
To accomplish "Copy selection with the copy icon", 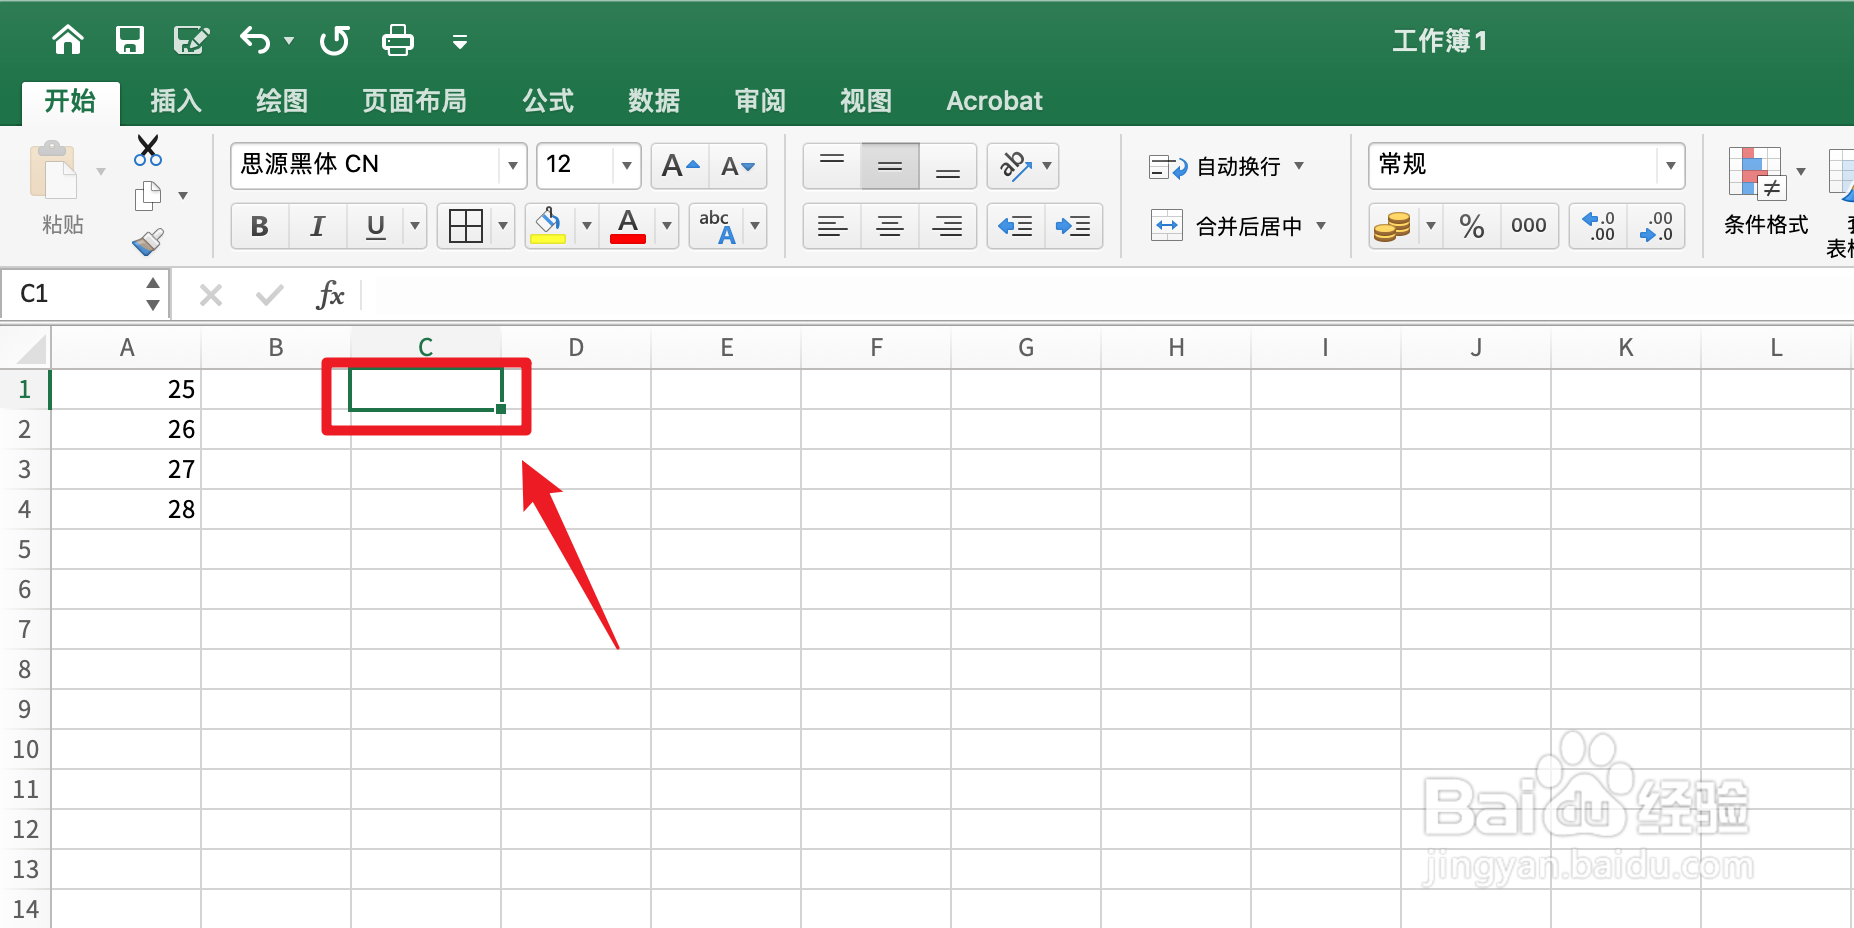I will point(148,196).
